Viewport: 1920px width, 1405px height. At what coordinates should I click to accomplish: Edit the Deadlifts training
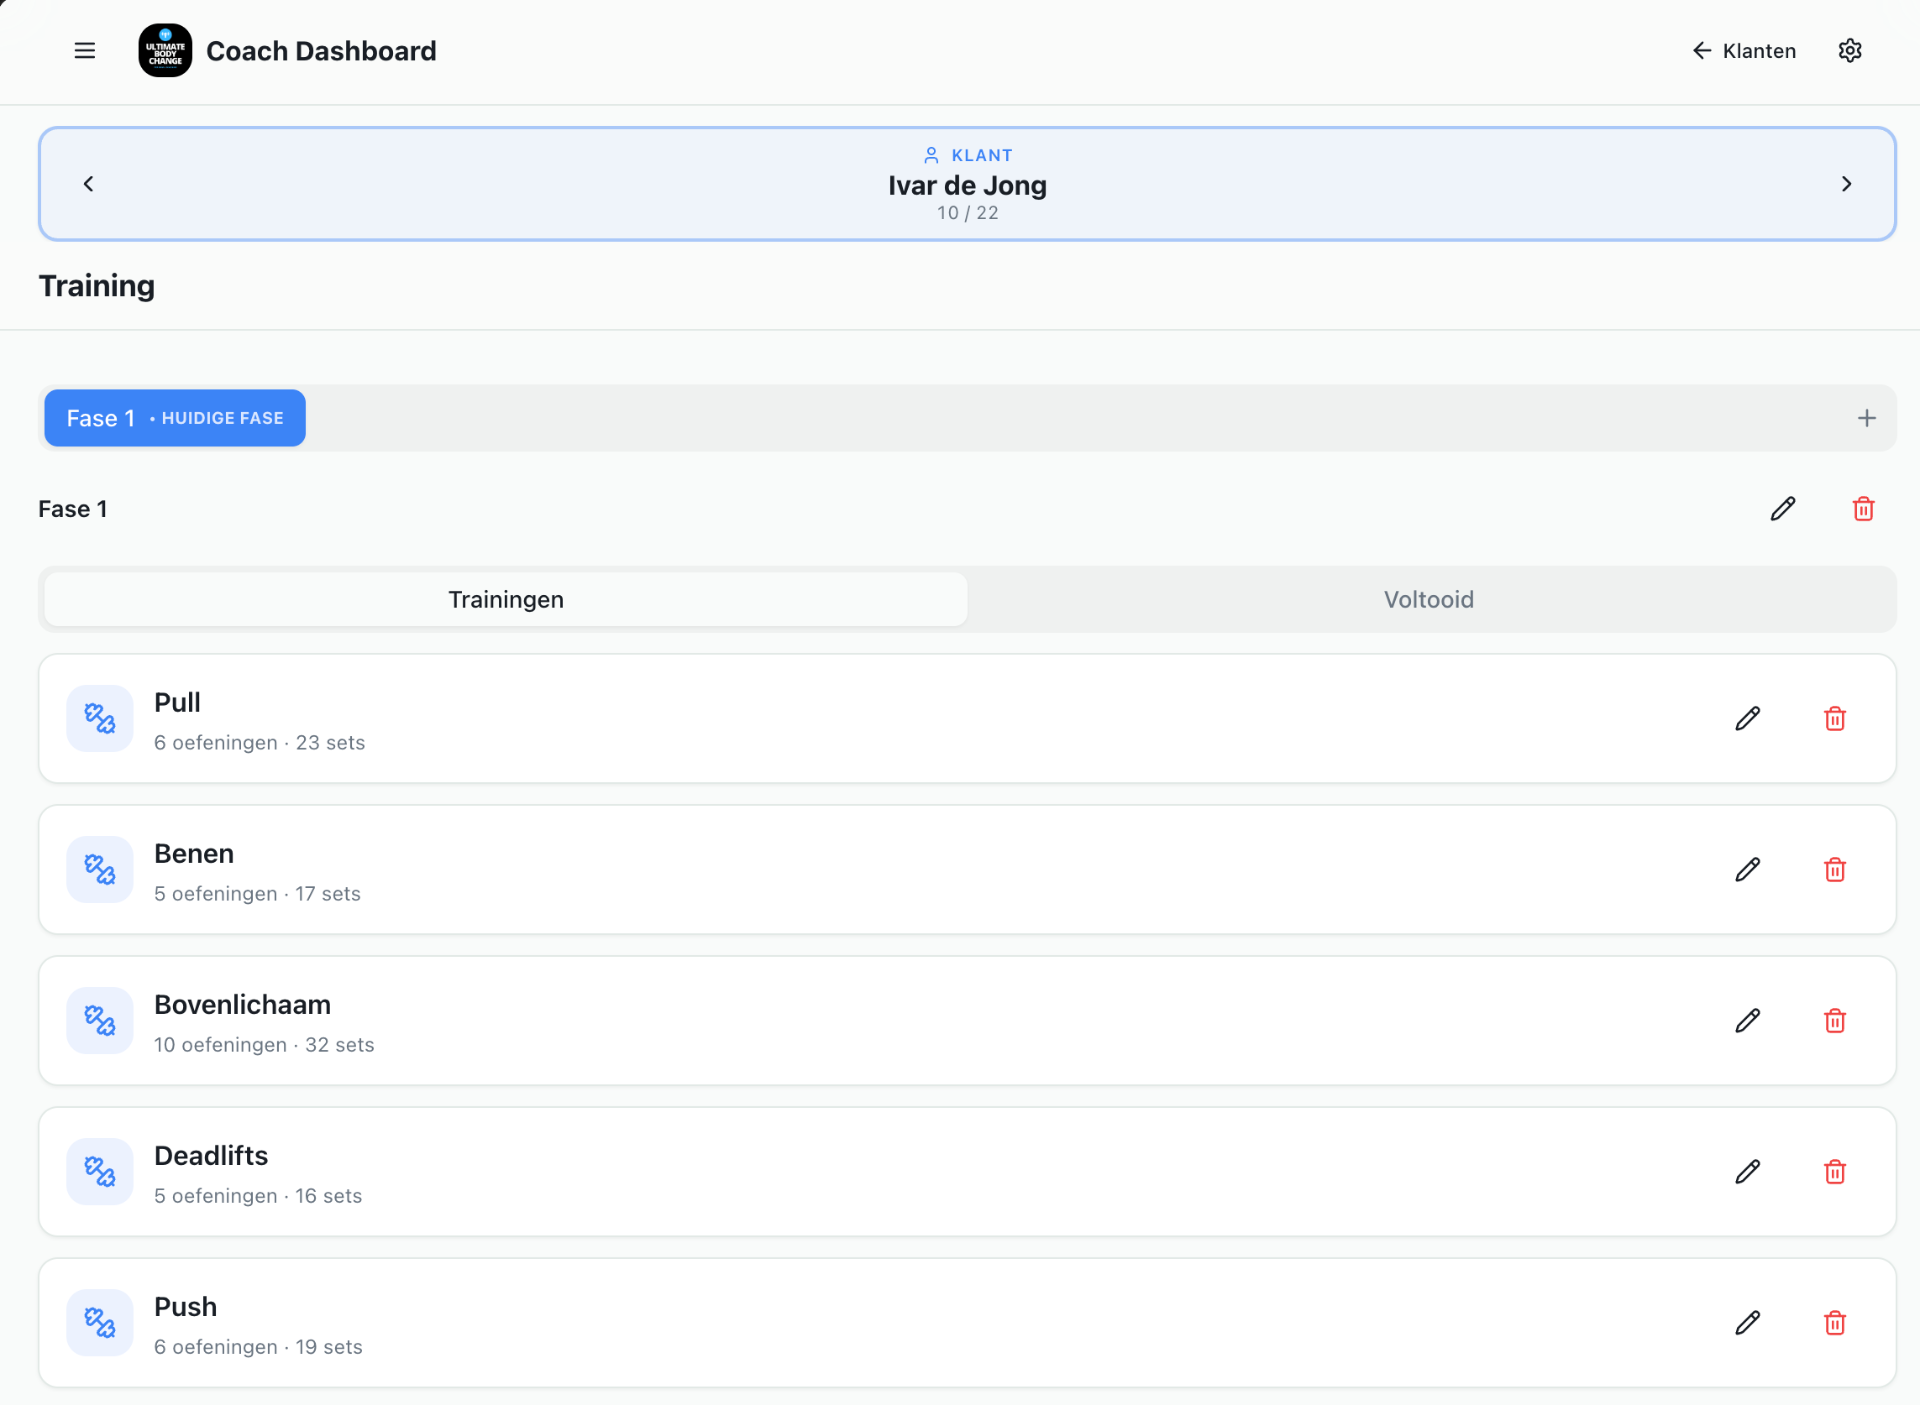click(x=1747, y=1172)
